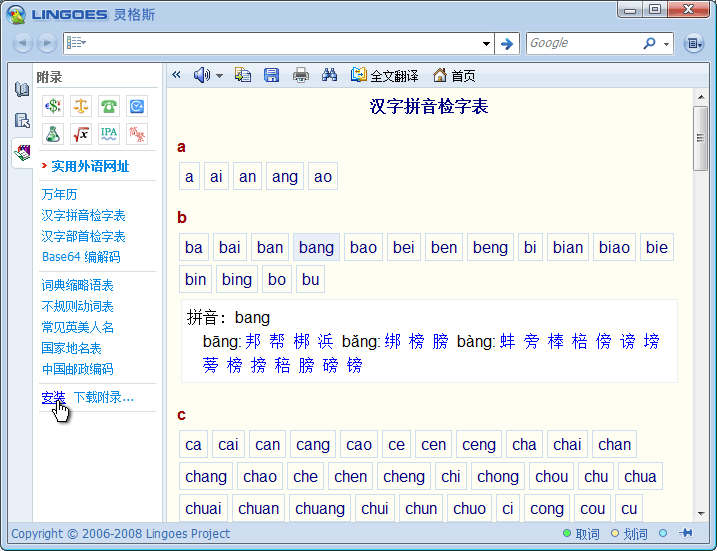Screen dimensions: 717x551
Task: Open the main menu button at top right
Action: pyautogui.click(x=693, y=43)
